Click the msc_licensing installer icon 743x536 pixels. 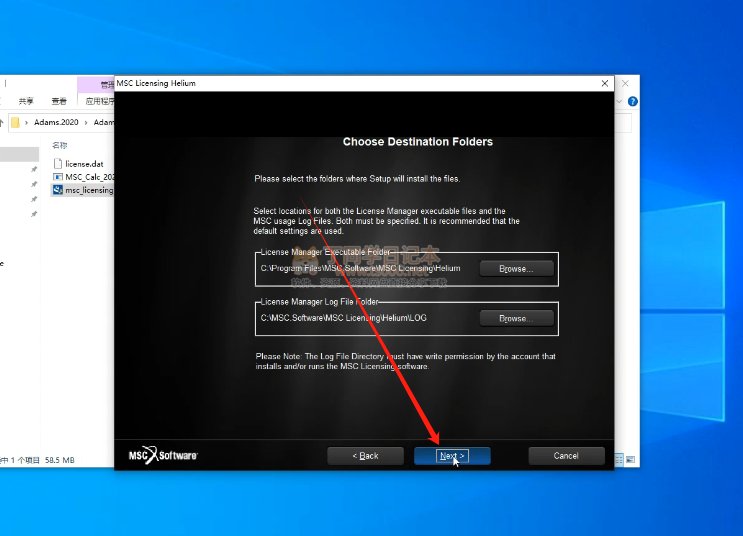(58, 190)
